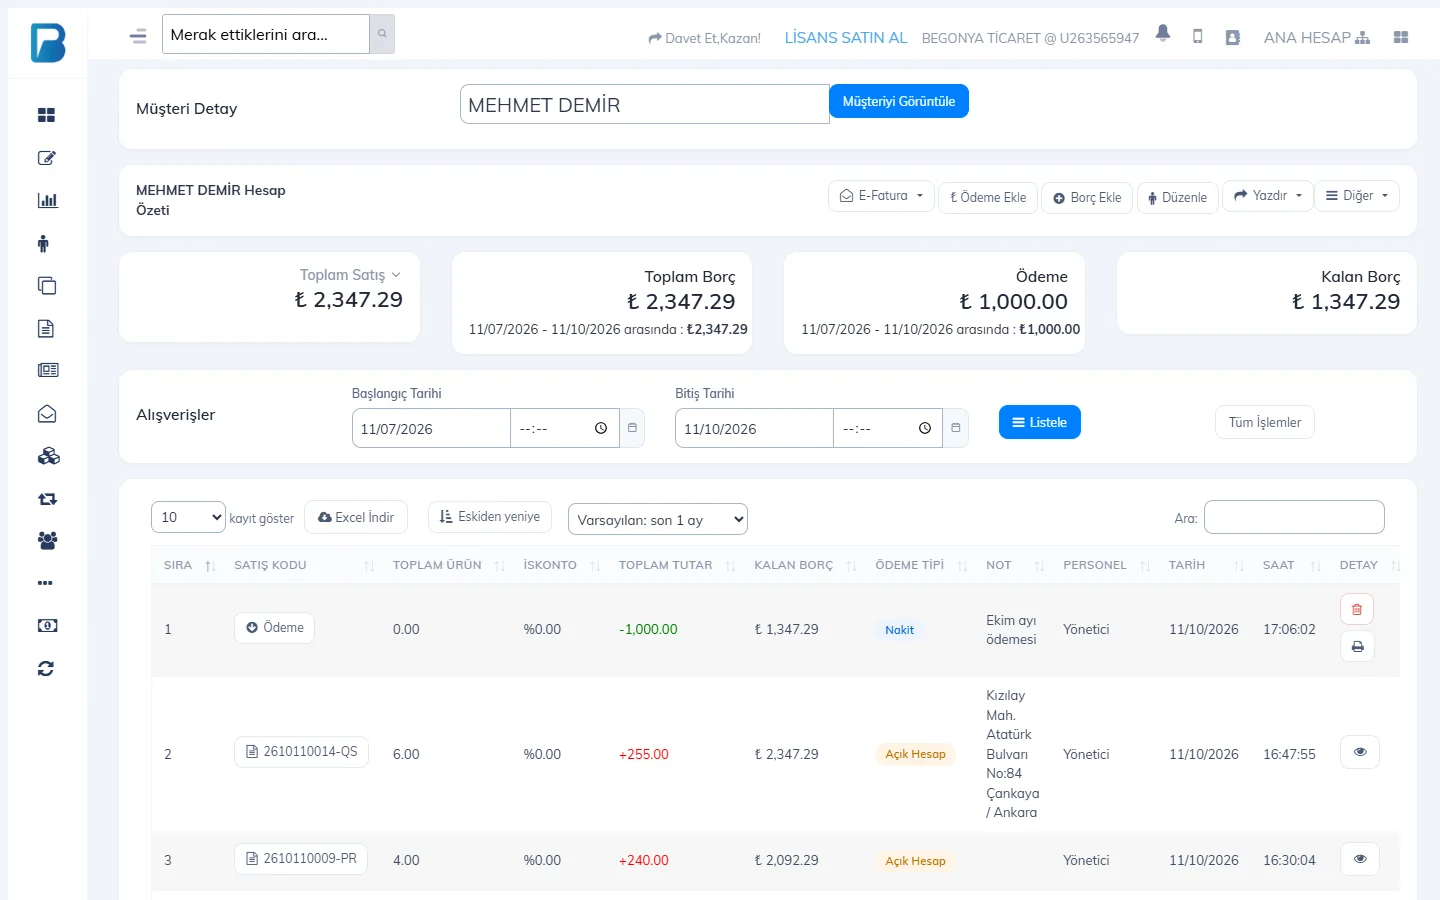The image size is (1440, 900).
Task: Open the users group icon in sidebar
Action: (47, 541)
